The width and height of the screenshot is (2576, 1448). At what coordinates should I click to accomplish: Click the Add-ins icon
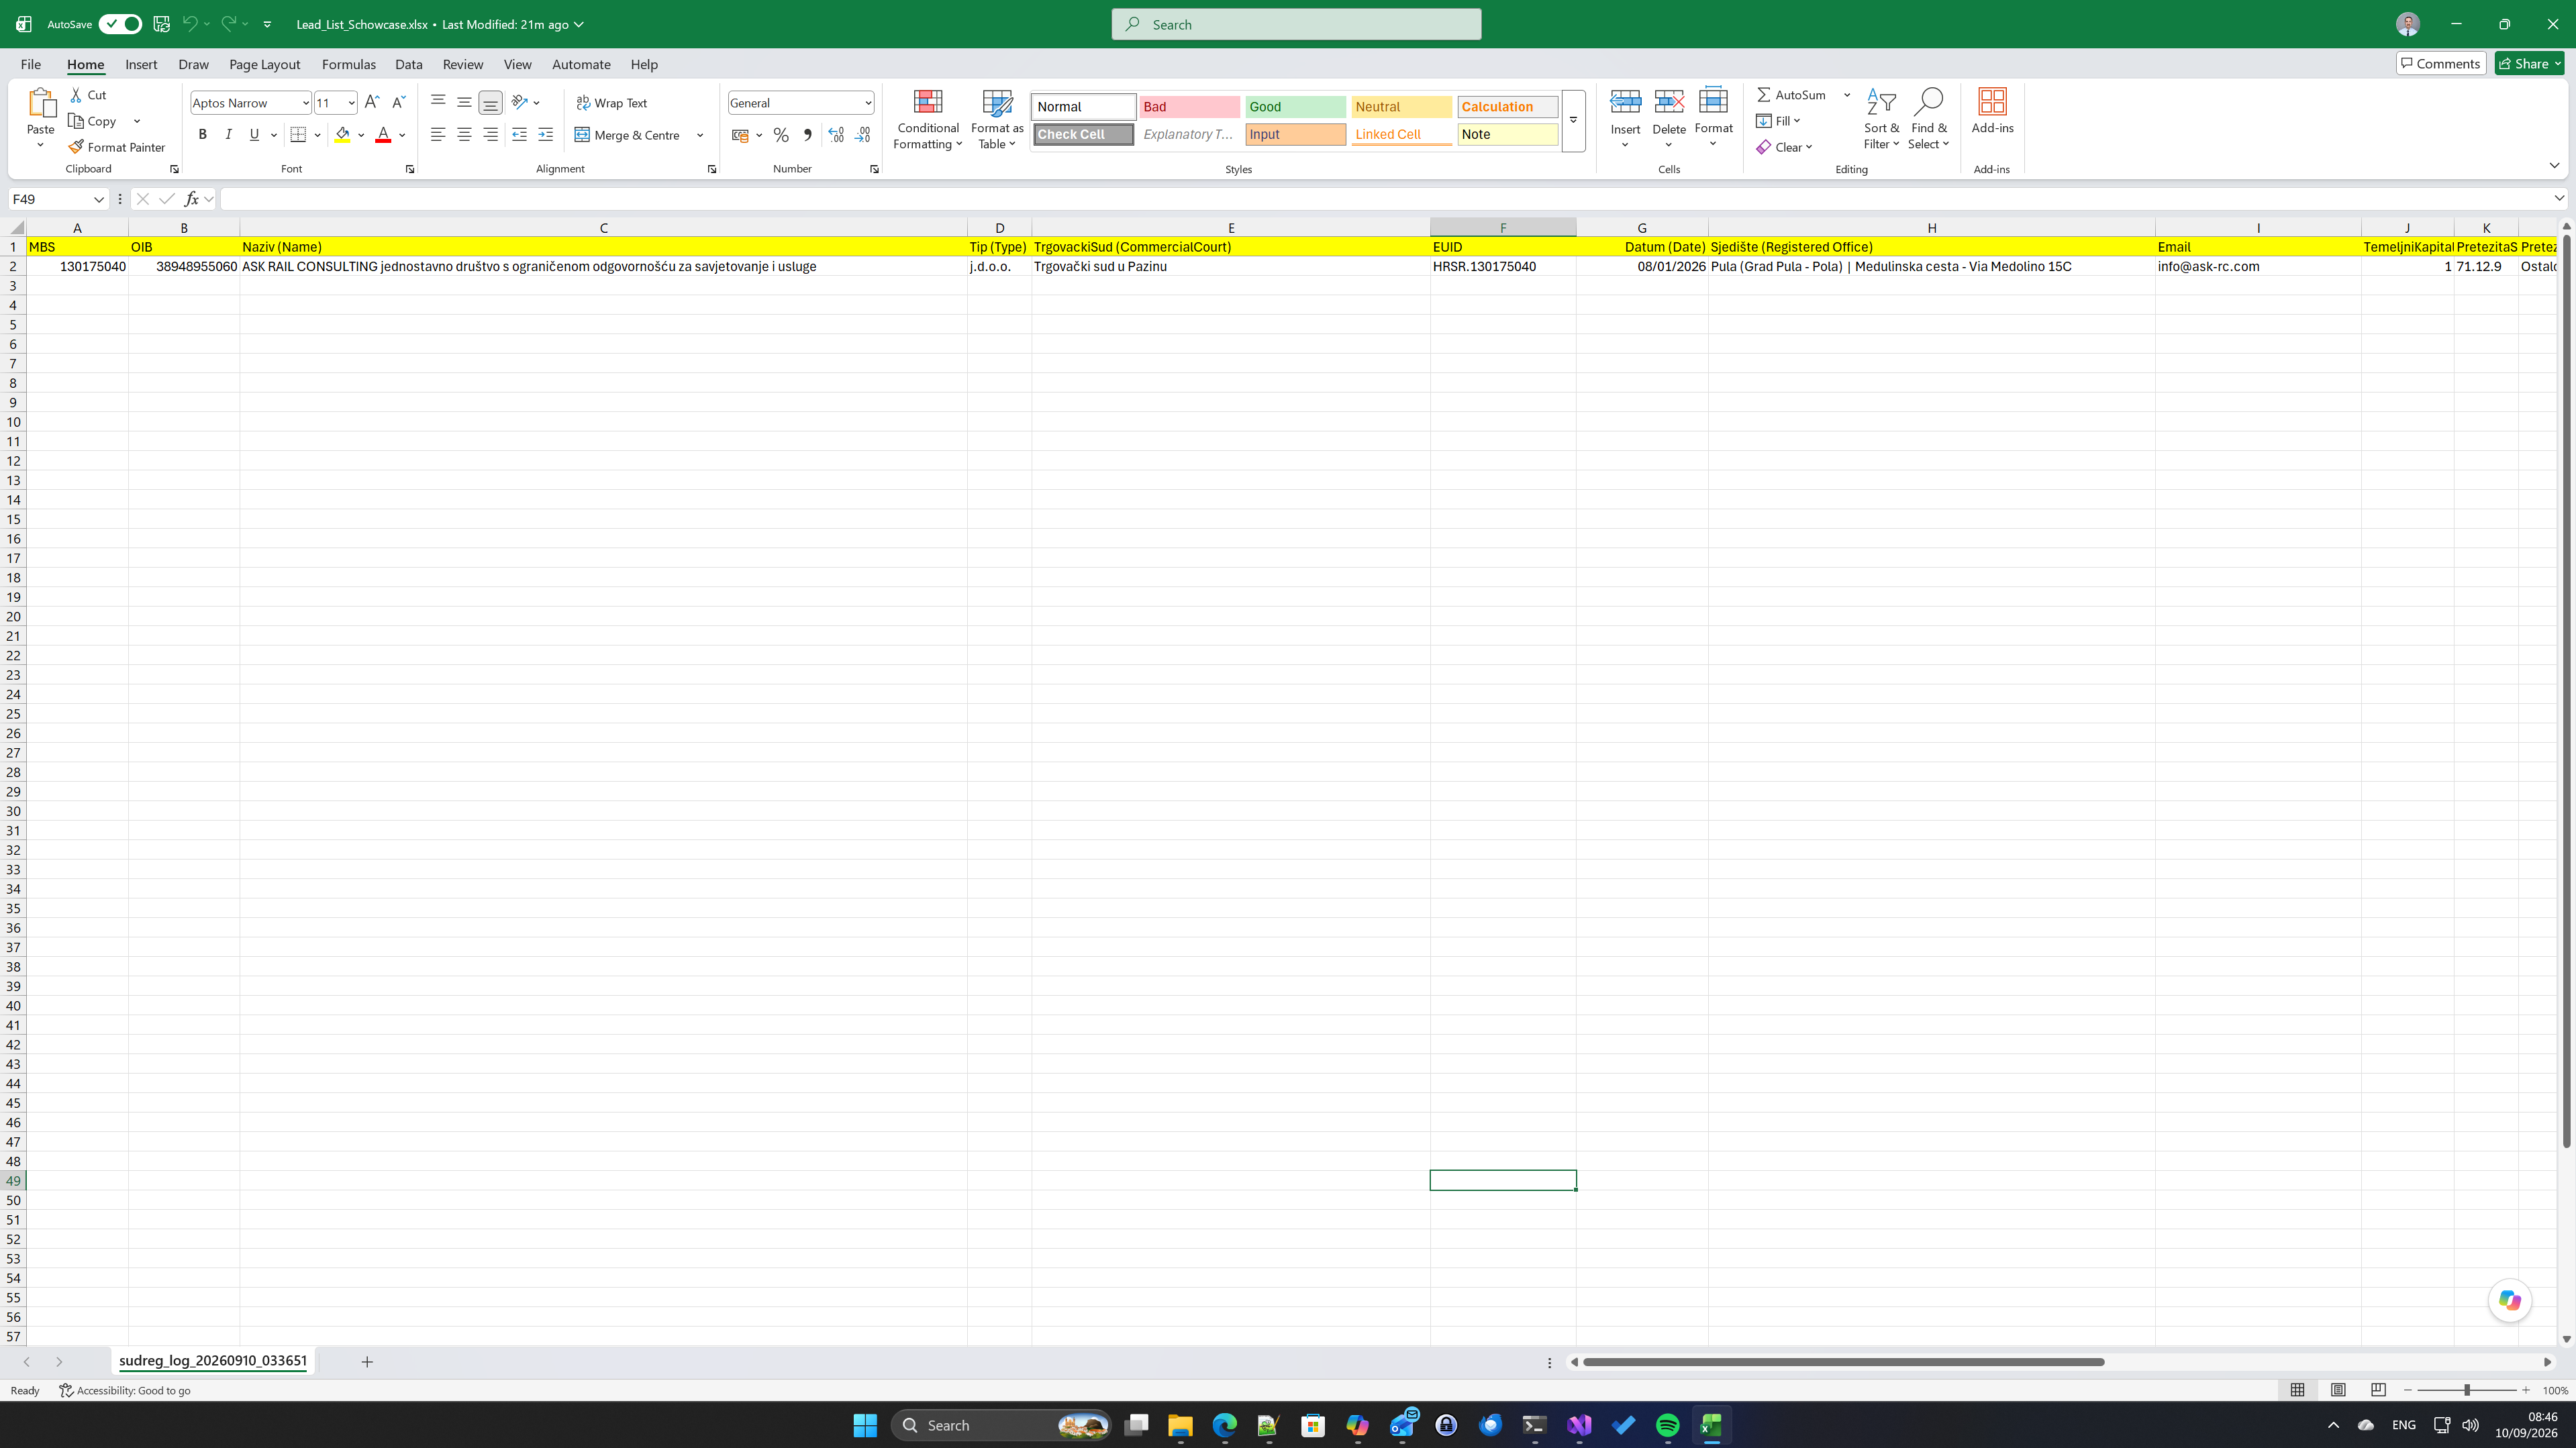tap(1992, 102)
